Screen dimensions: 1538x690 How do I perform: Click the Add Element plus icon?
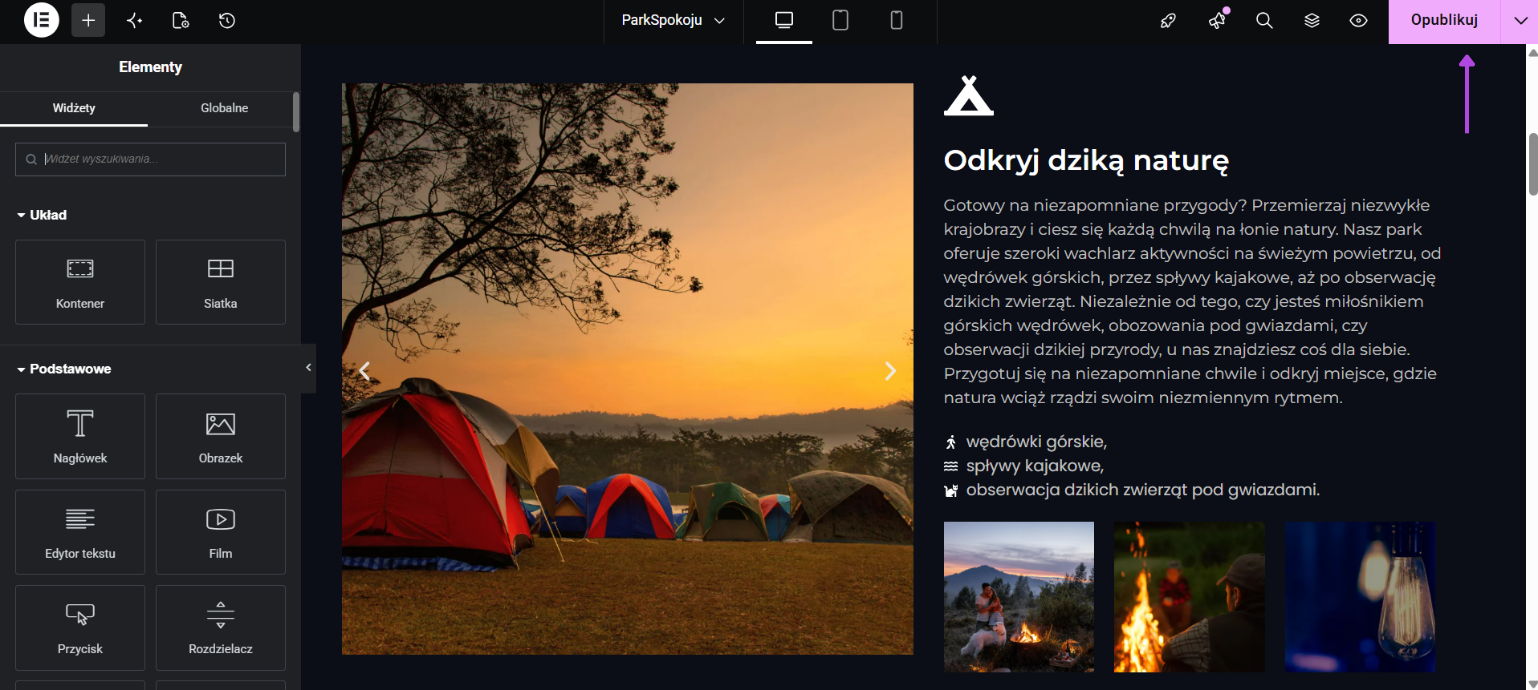click(88, 20)
